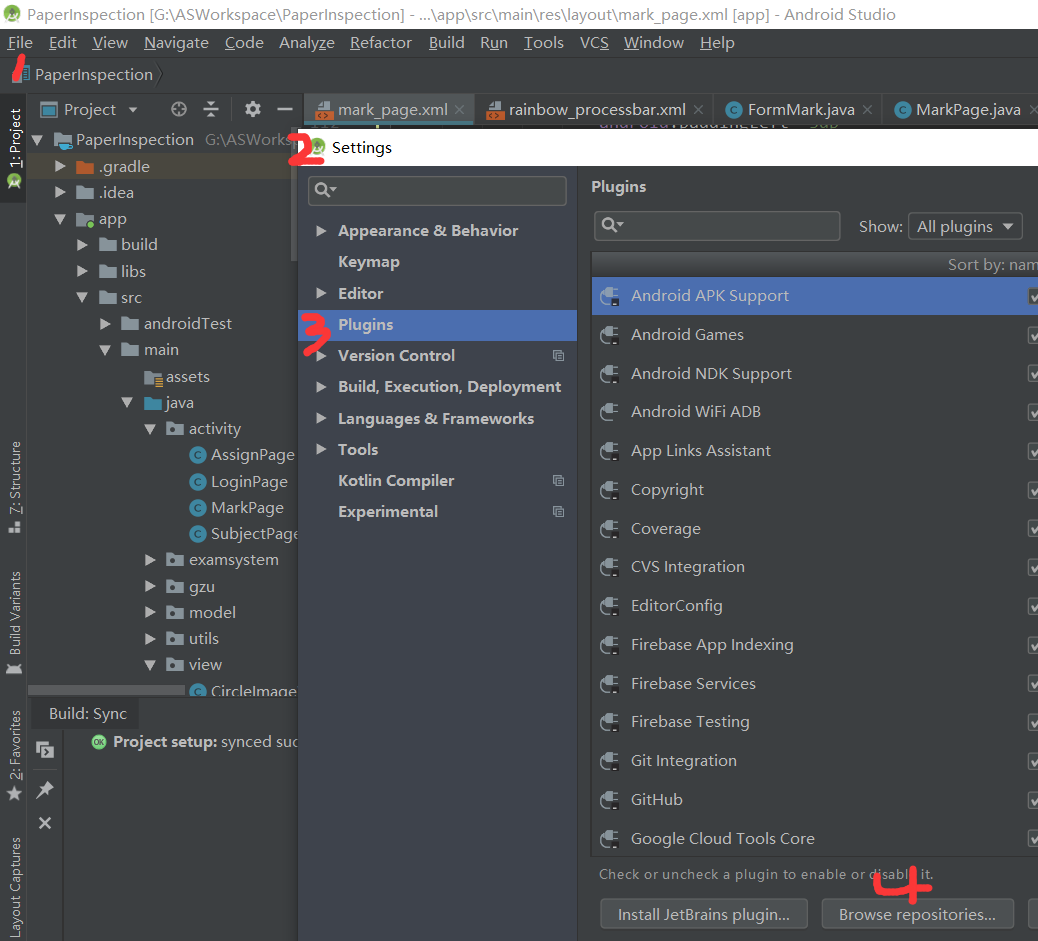
Task: Switch to rainbow_processbar.xml tab
Action: pyautogui.click(x=596, y=110)
